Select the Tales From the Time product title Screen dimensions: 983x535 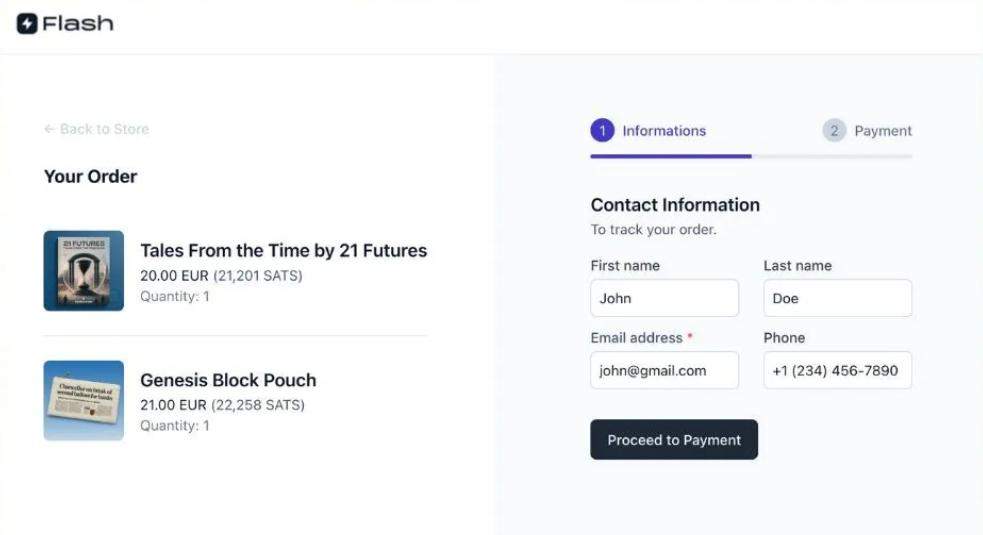(283, 250)
